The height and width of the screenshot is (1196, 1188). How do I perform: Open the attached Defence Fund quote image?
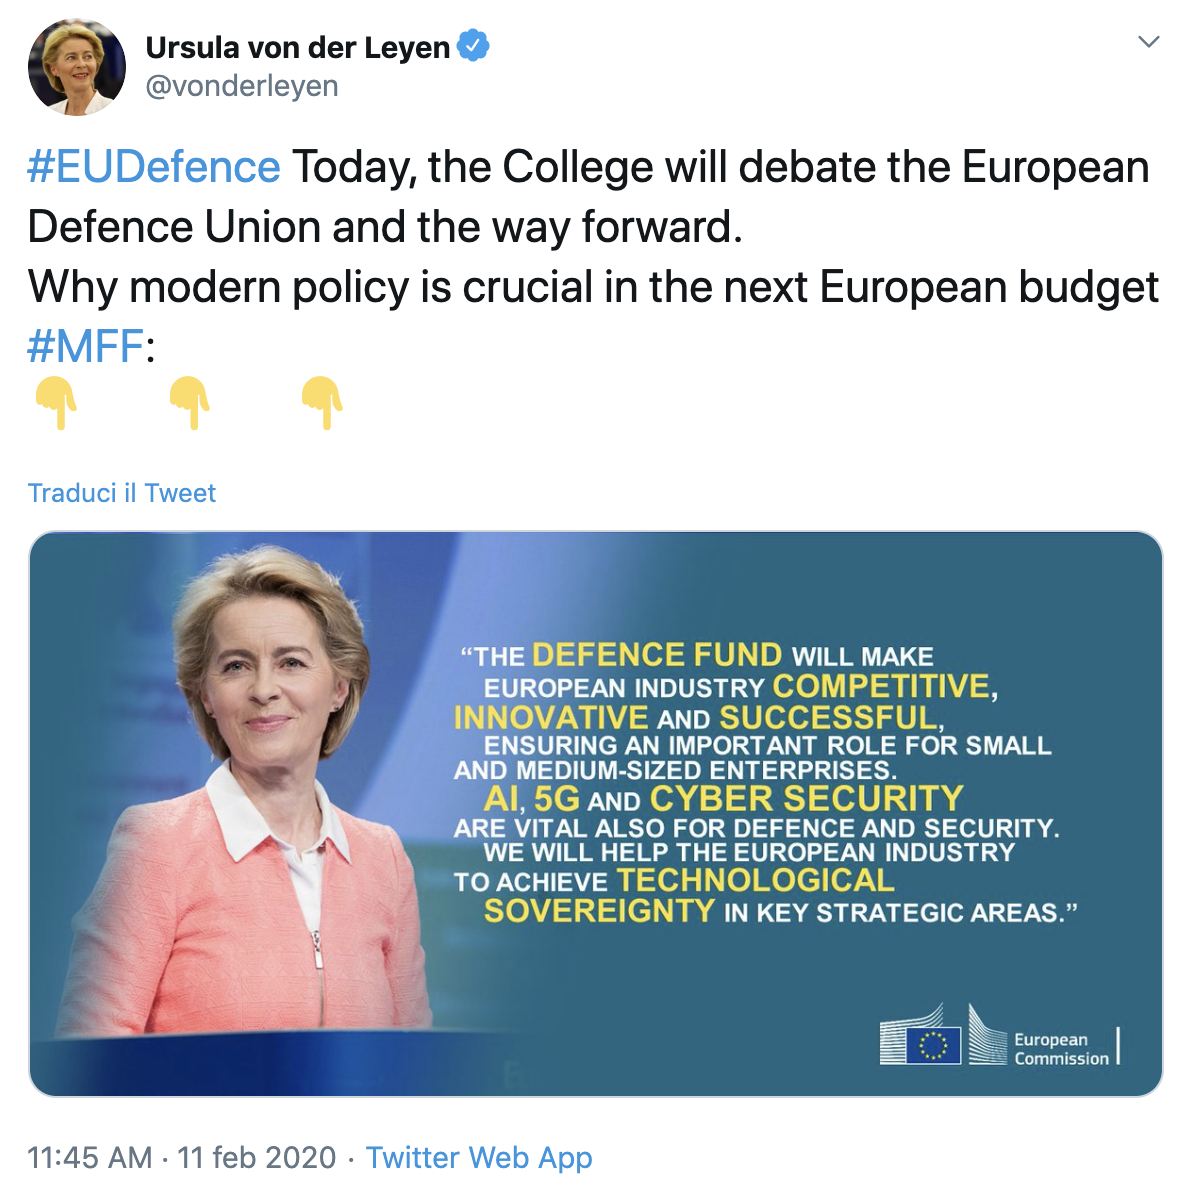tap(596, 814)
